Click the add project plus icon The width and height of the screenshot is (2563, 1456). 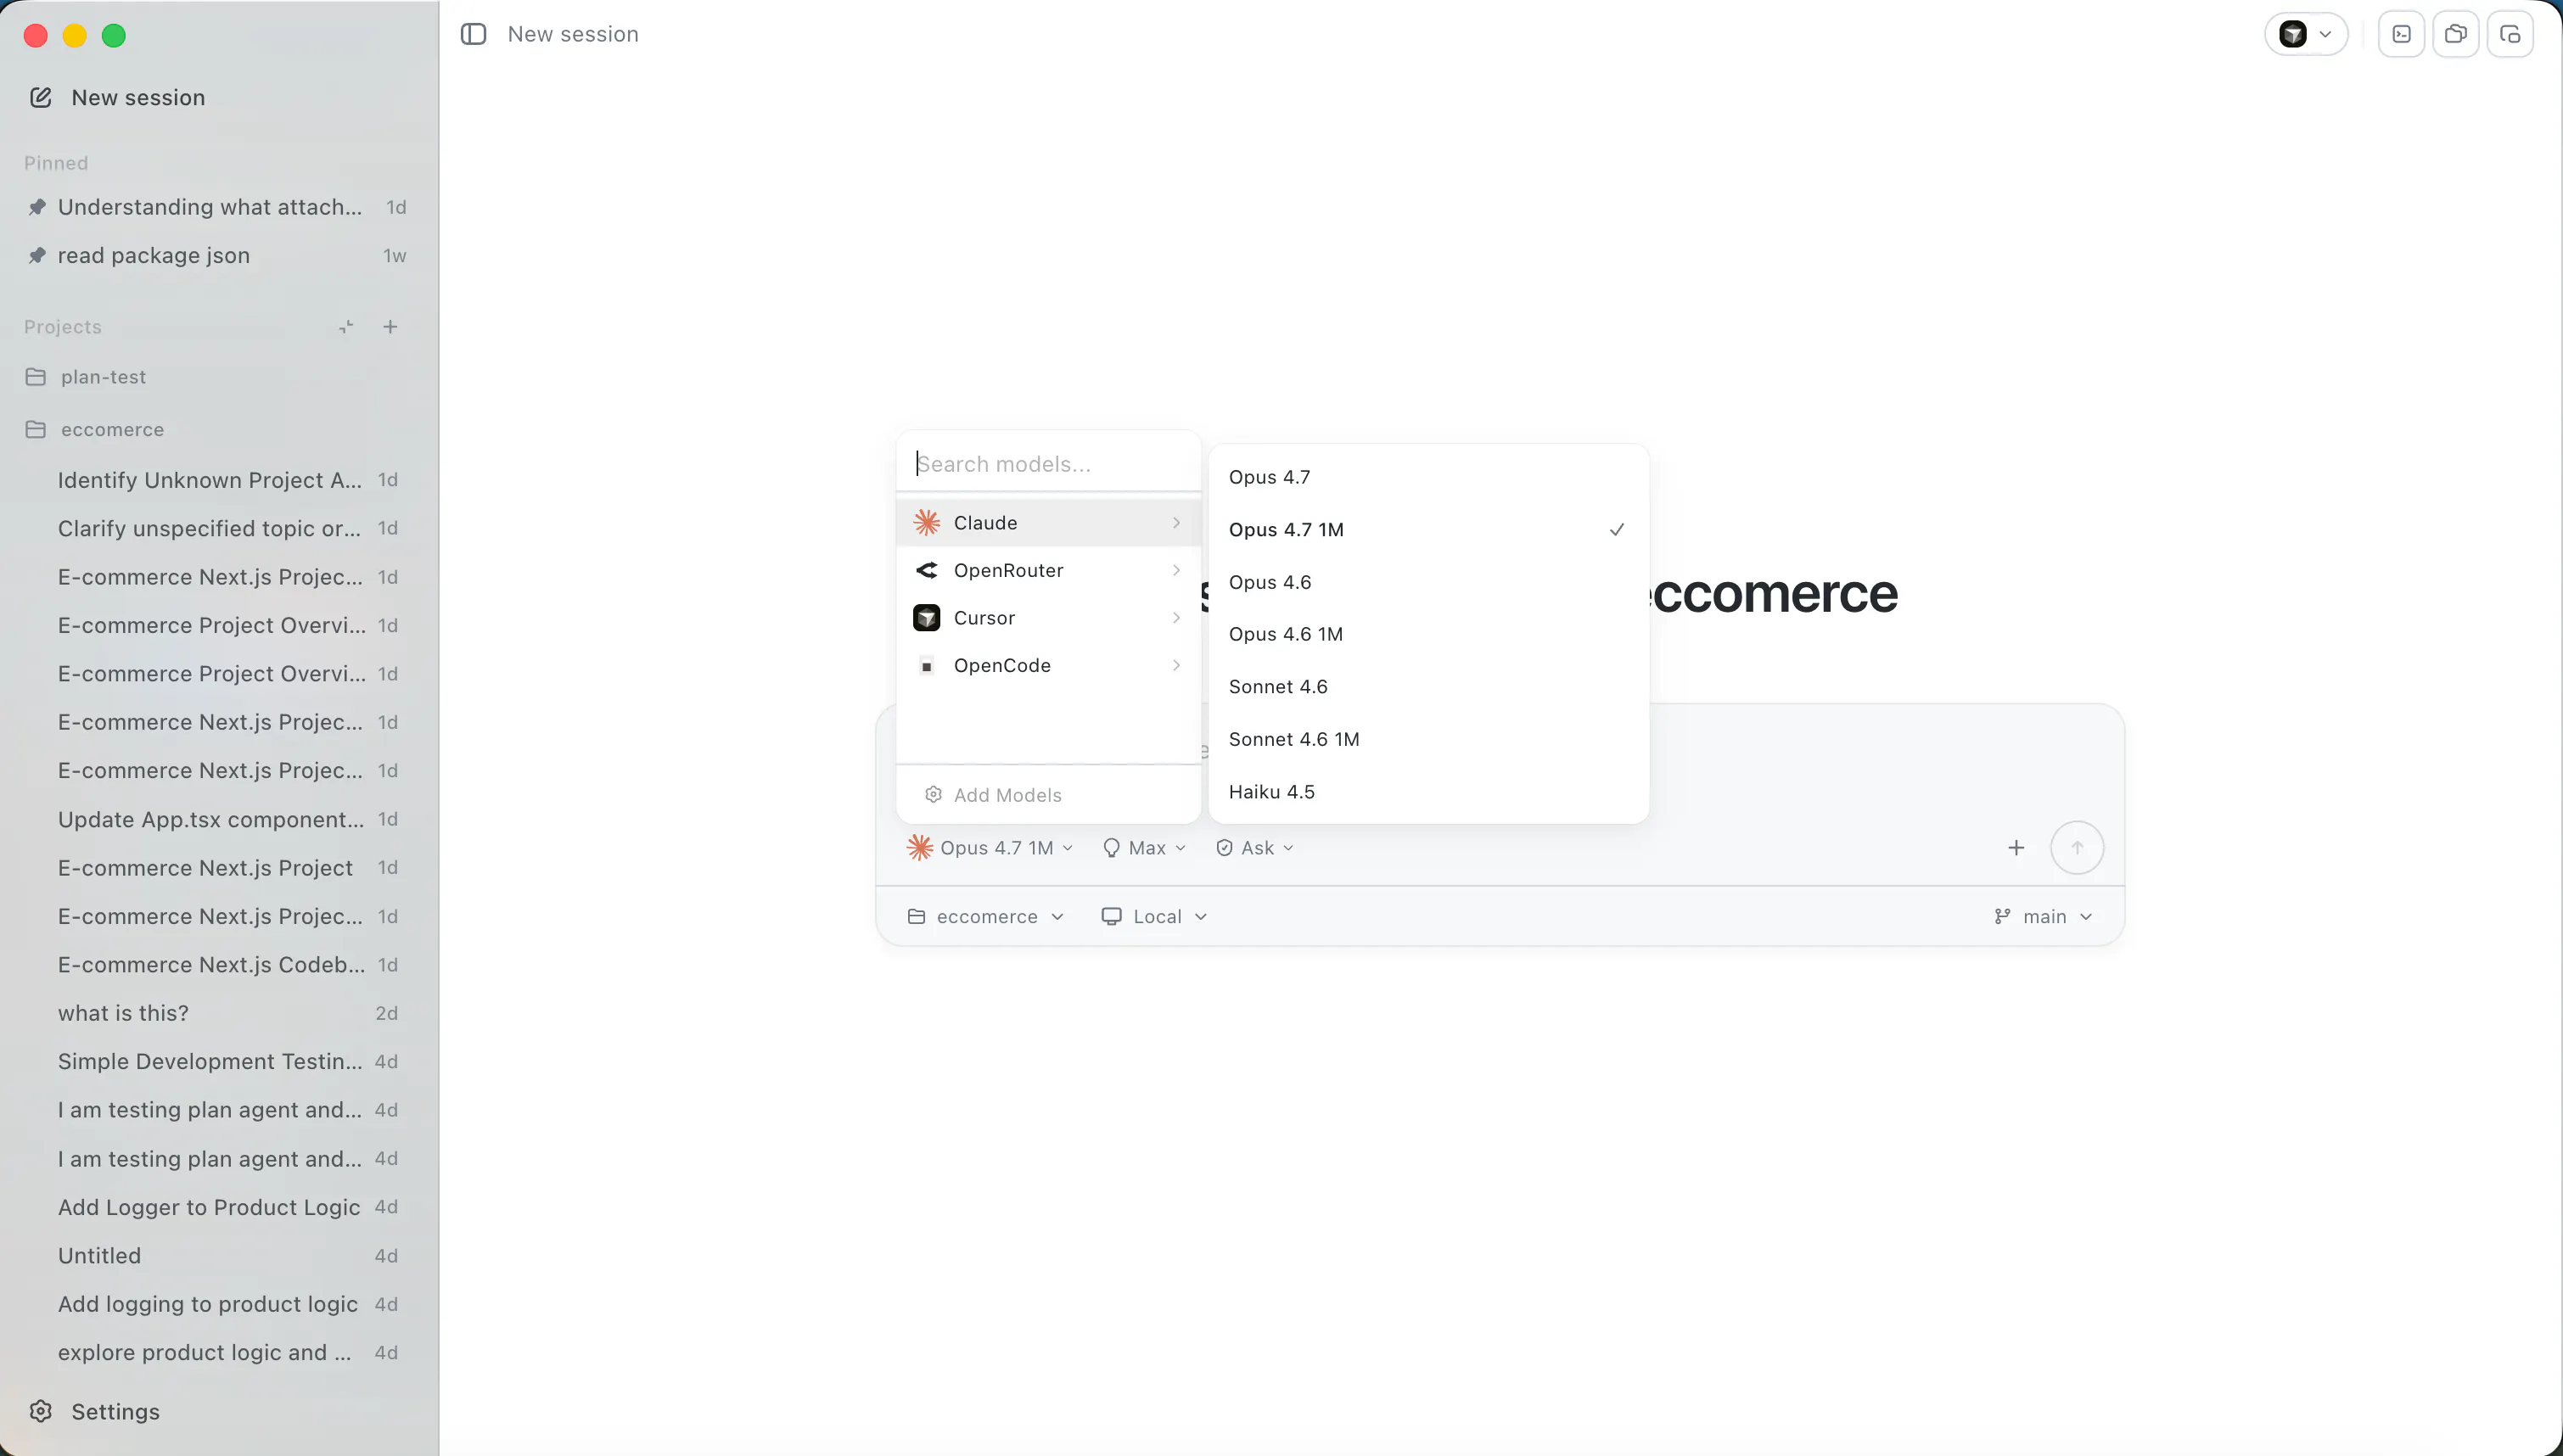[x=390, y=326]
